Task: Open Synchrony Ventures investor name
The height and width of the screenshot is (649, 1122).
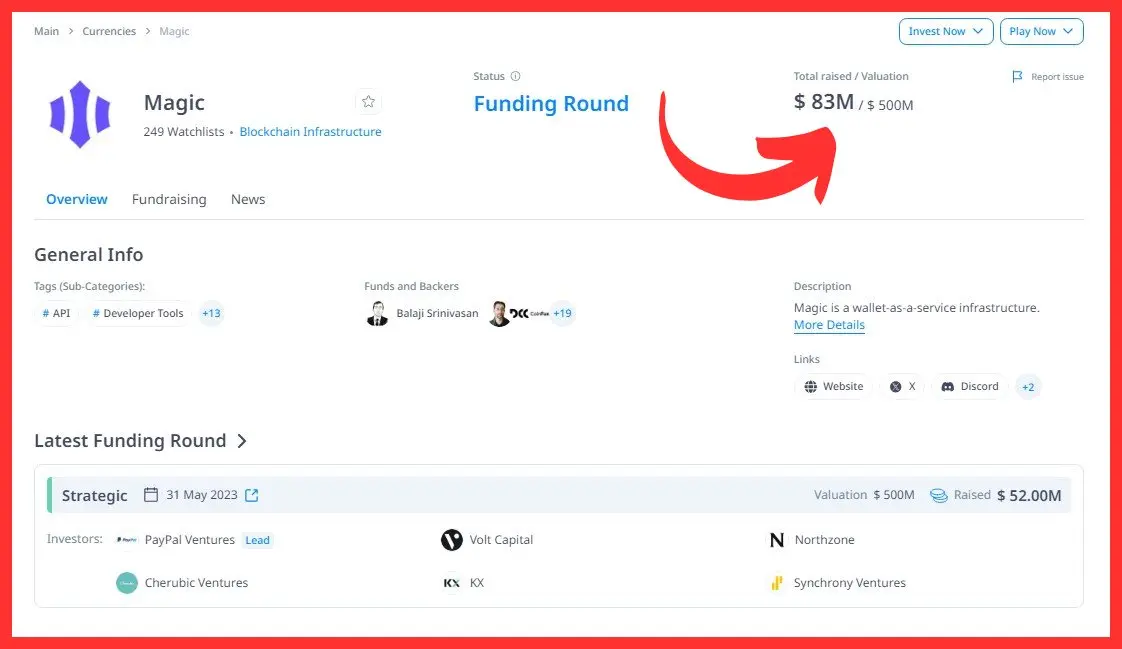Action: 849,583
